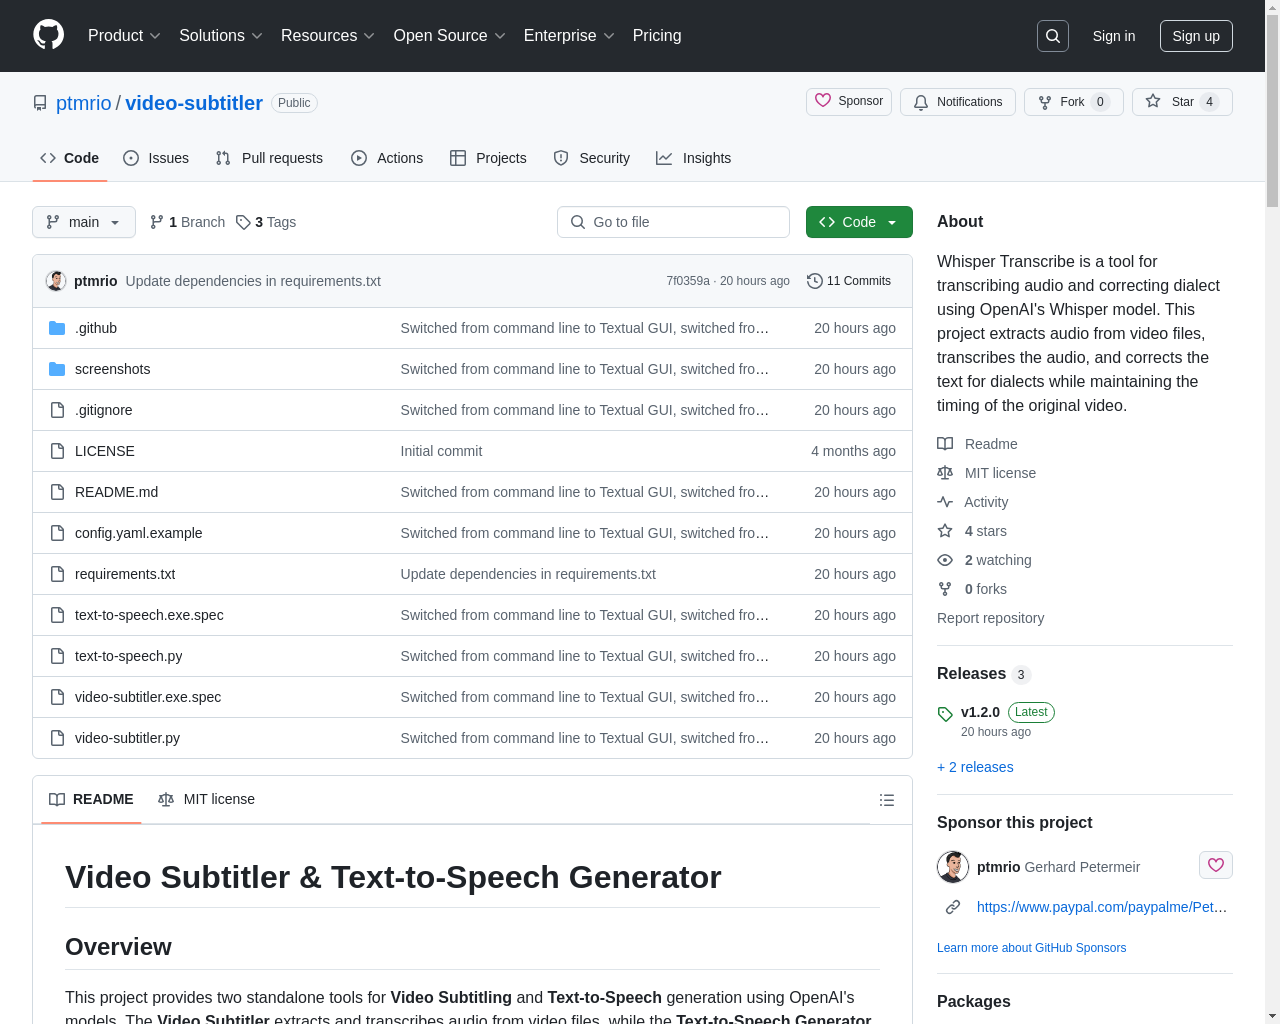This screenshot has width=1280, height=1024.
Task: Click the file icon beside .gitignore
Action: click(x=57, y=410)
